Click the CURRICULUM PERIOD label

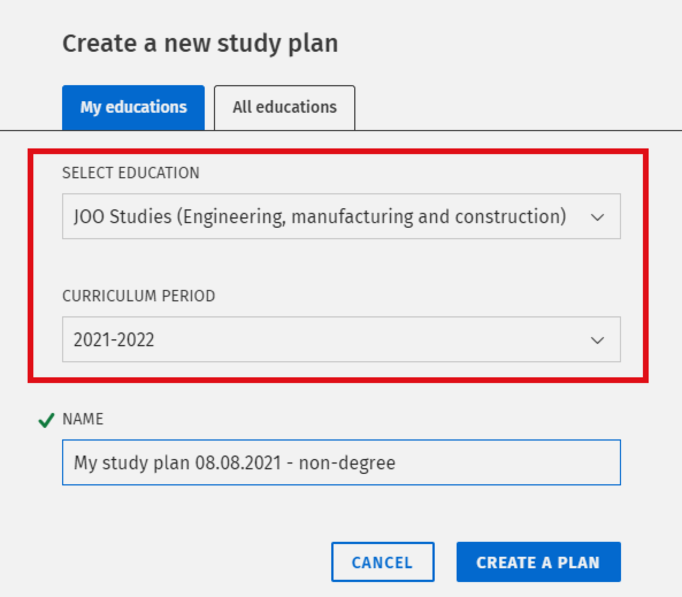138,296
